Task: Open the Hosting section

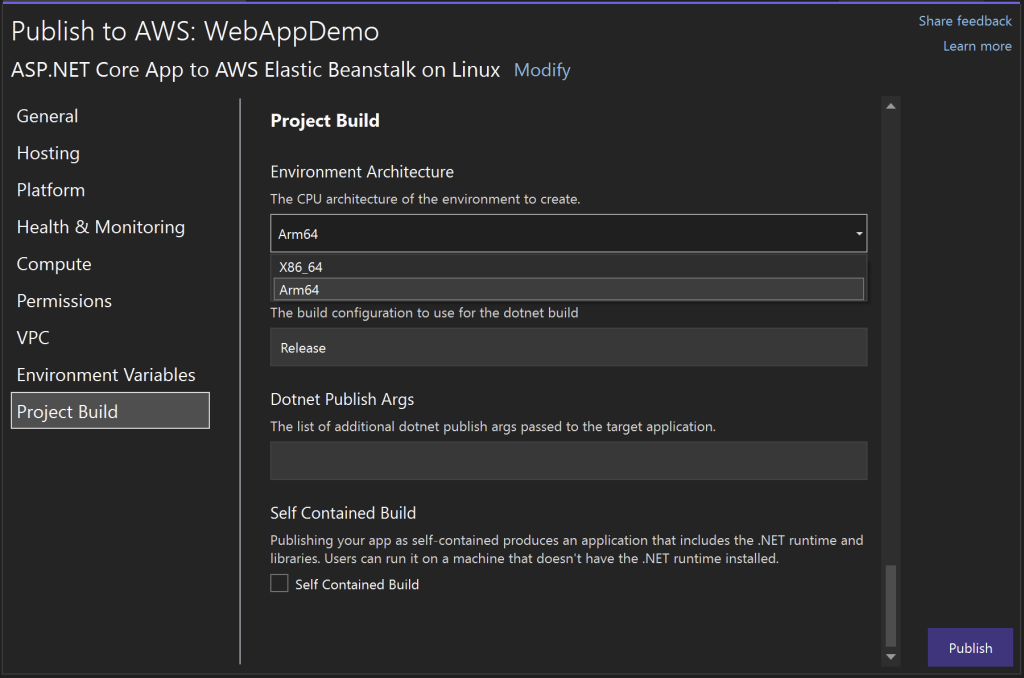Action: (48, 153)
